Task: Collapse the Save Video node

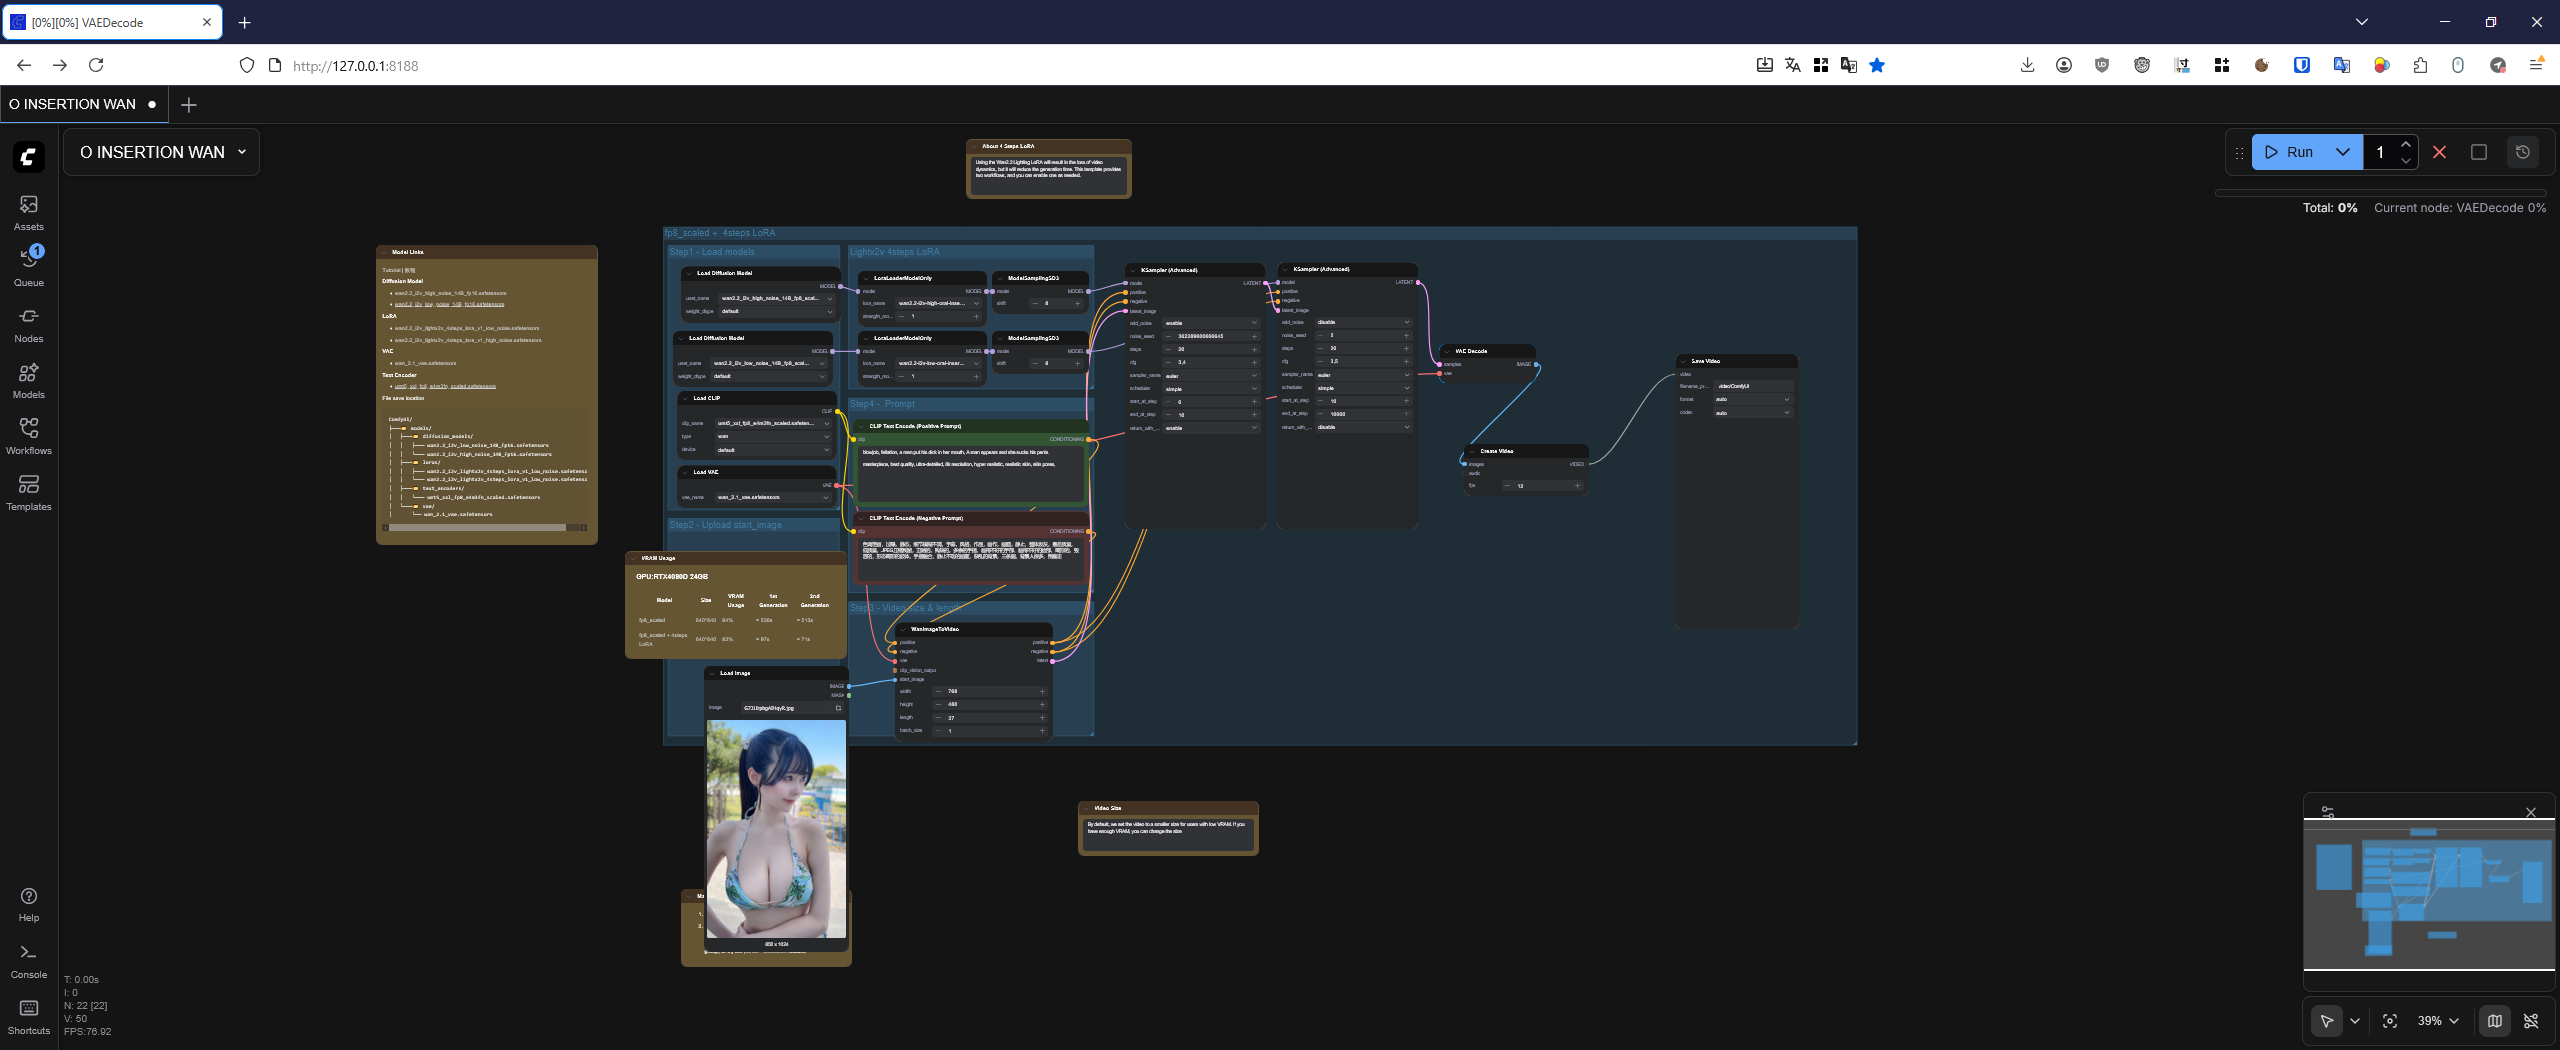Action: point(1684,361)
